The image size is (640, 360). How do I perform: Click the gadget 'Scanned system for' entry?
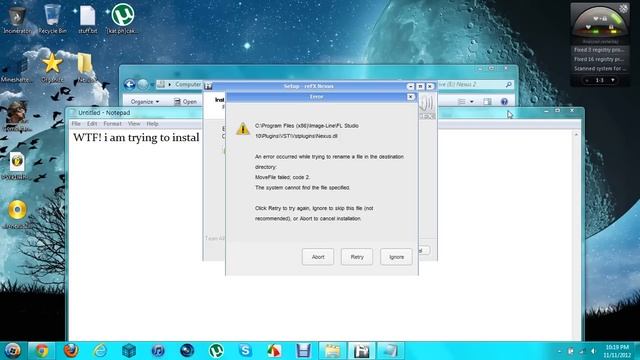(x=599, y=69)
